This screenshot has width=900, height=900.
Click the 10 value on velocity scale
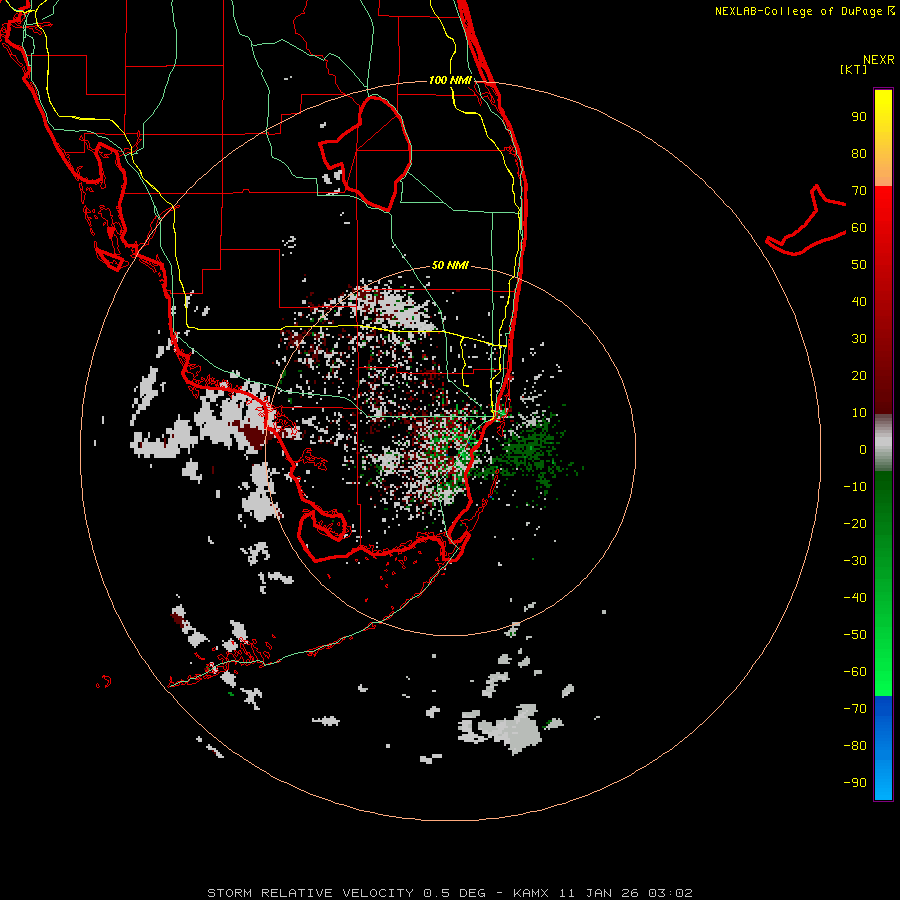pyautogui.click(x=859, y=413)
